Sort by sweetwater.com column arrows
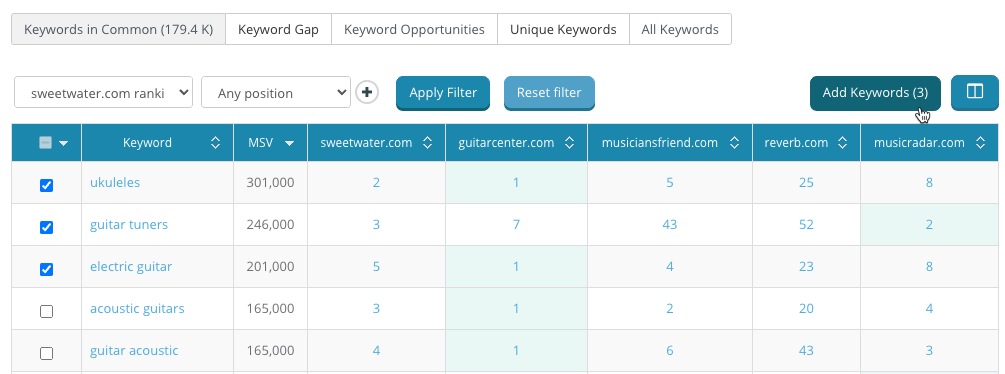The image size is (1005, 374). point(428,143)
